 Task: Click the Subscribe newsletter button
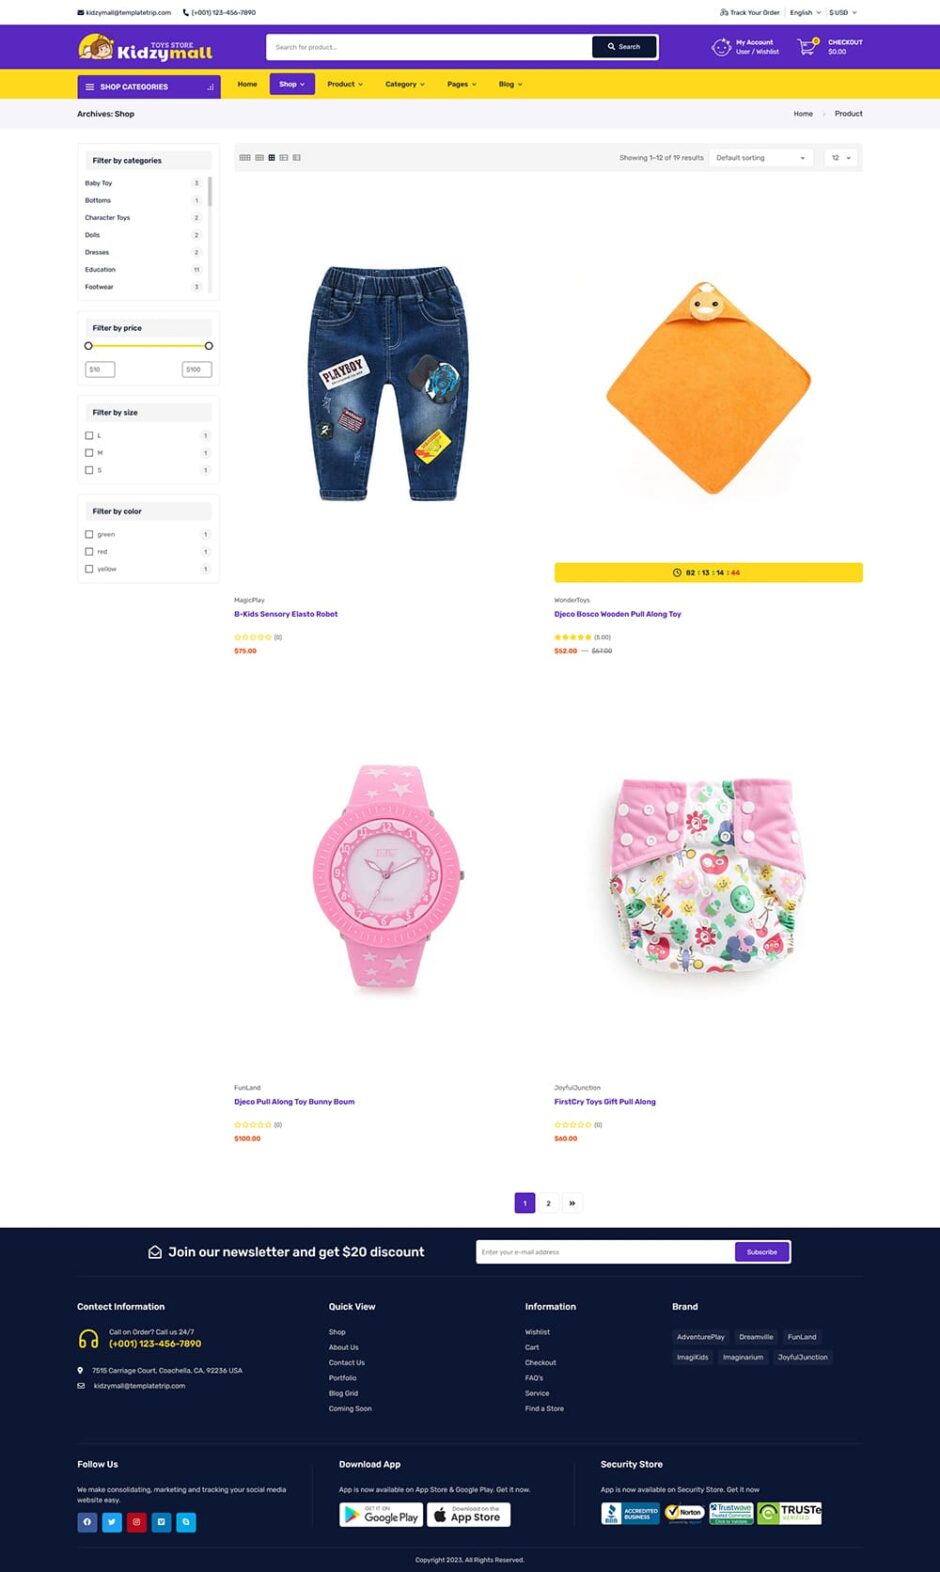pyautogui.click(x=762, y=1252)
